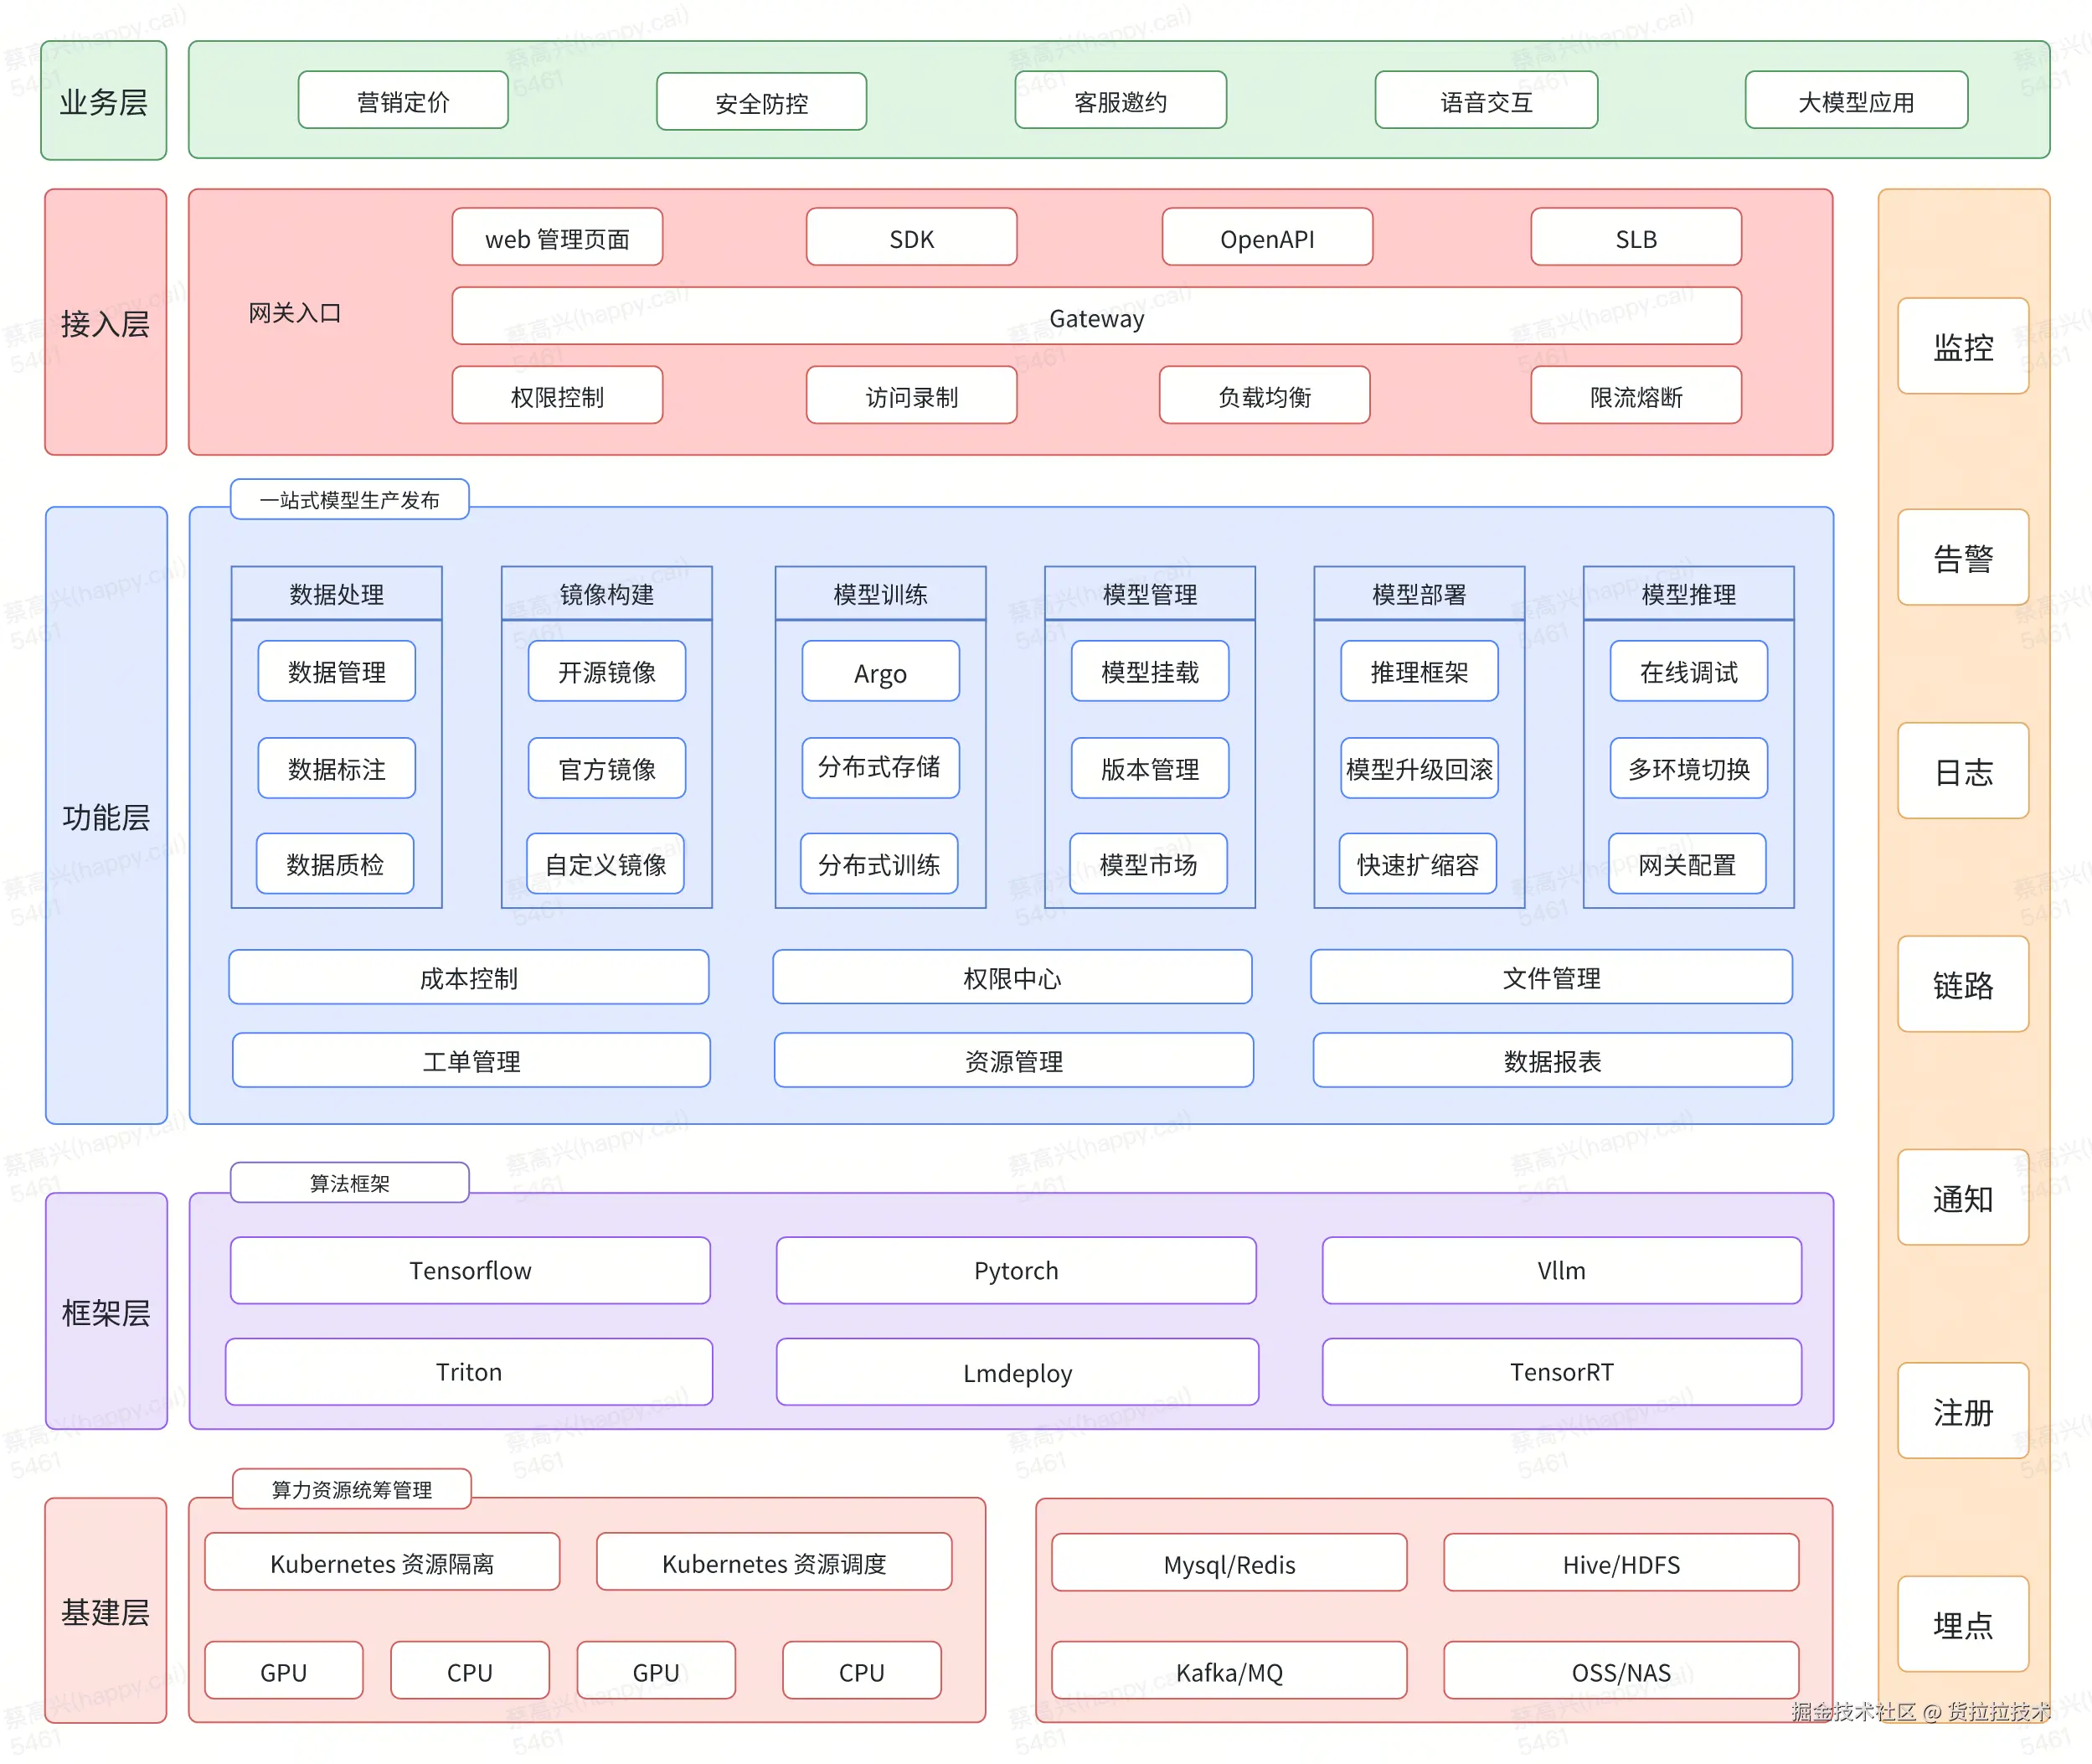Image resolution: width=2092 pixels, height=1764 pixels.
Task: Select the TensorRT box
Action: pyautogui.click(x=1560, y=1371)
